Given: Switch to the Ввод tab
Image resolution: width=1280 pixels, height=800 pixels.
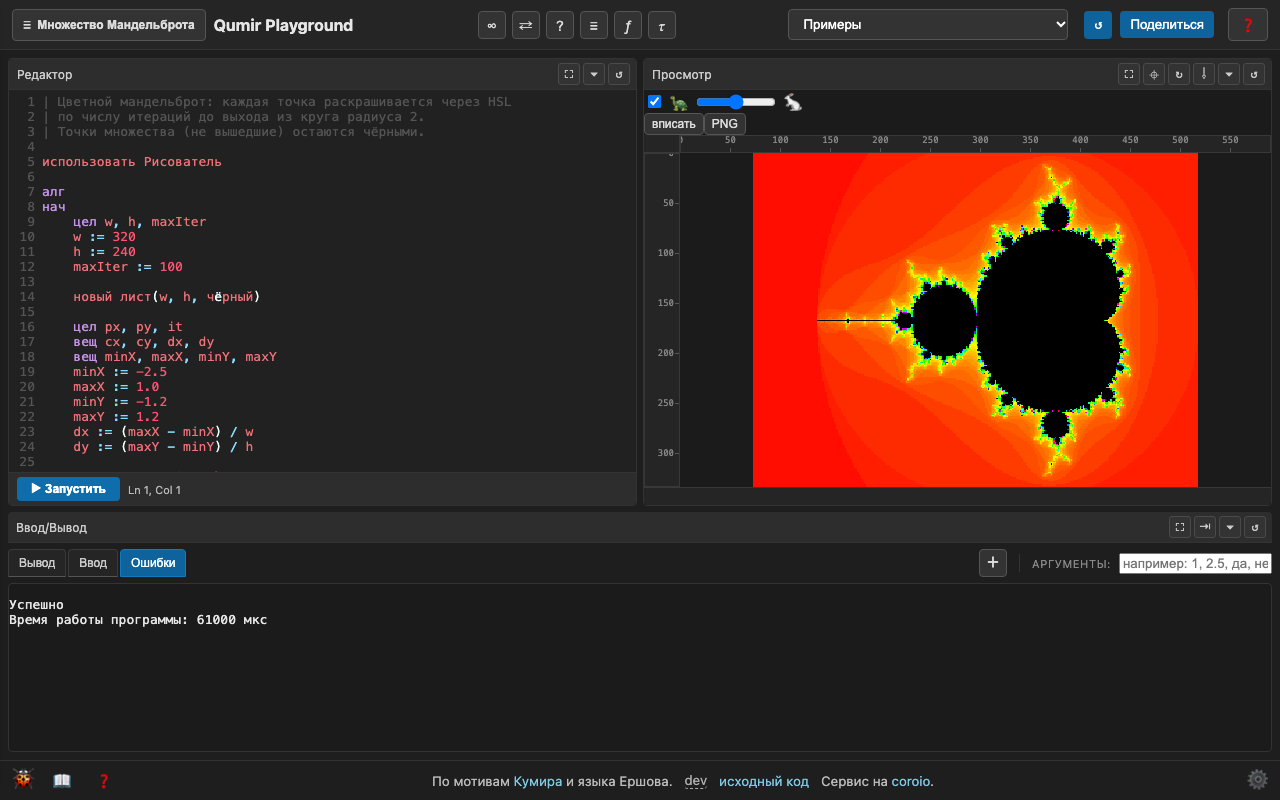Looking at the screenshot, I should tap(93, 563).
